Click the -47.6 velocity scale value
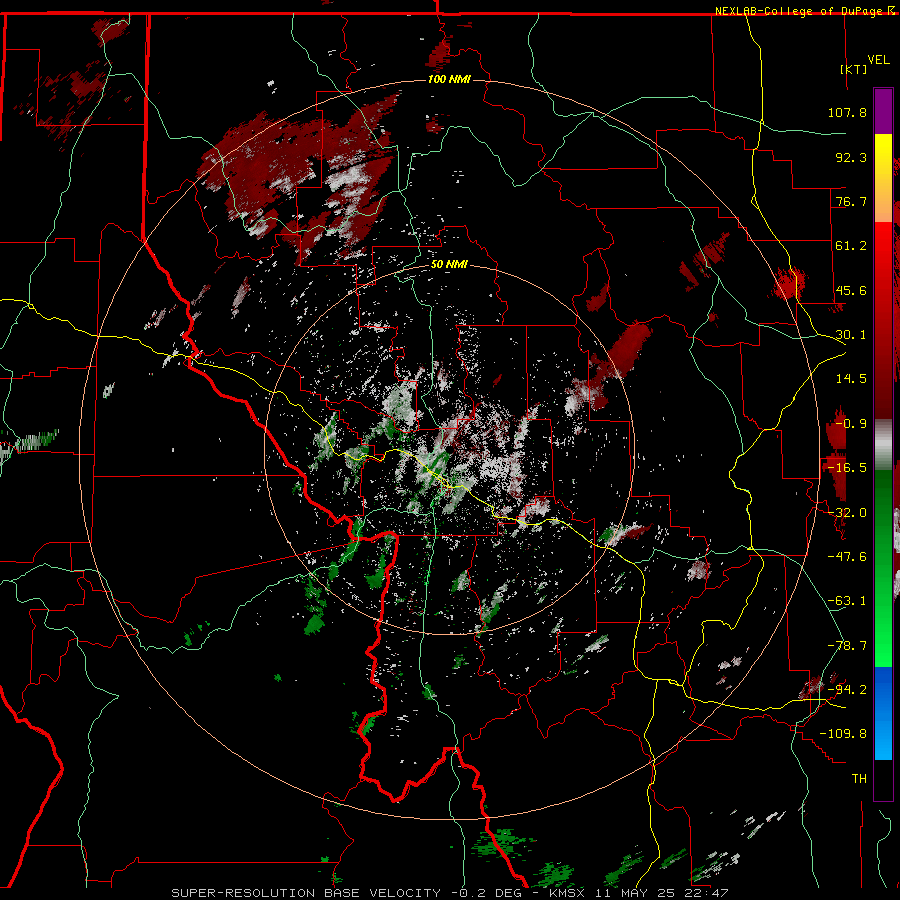 point(847,557)
